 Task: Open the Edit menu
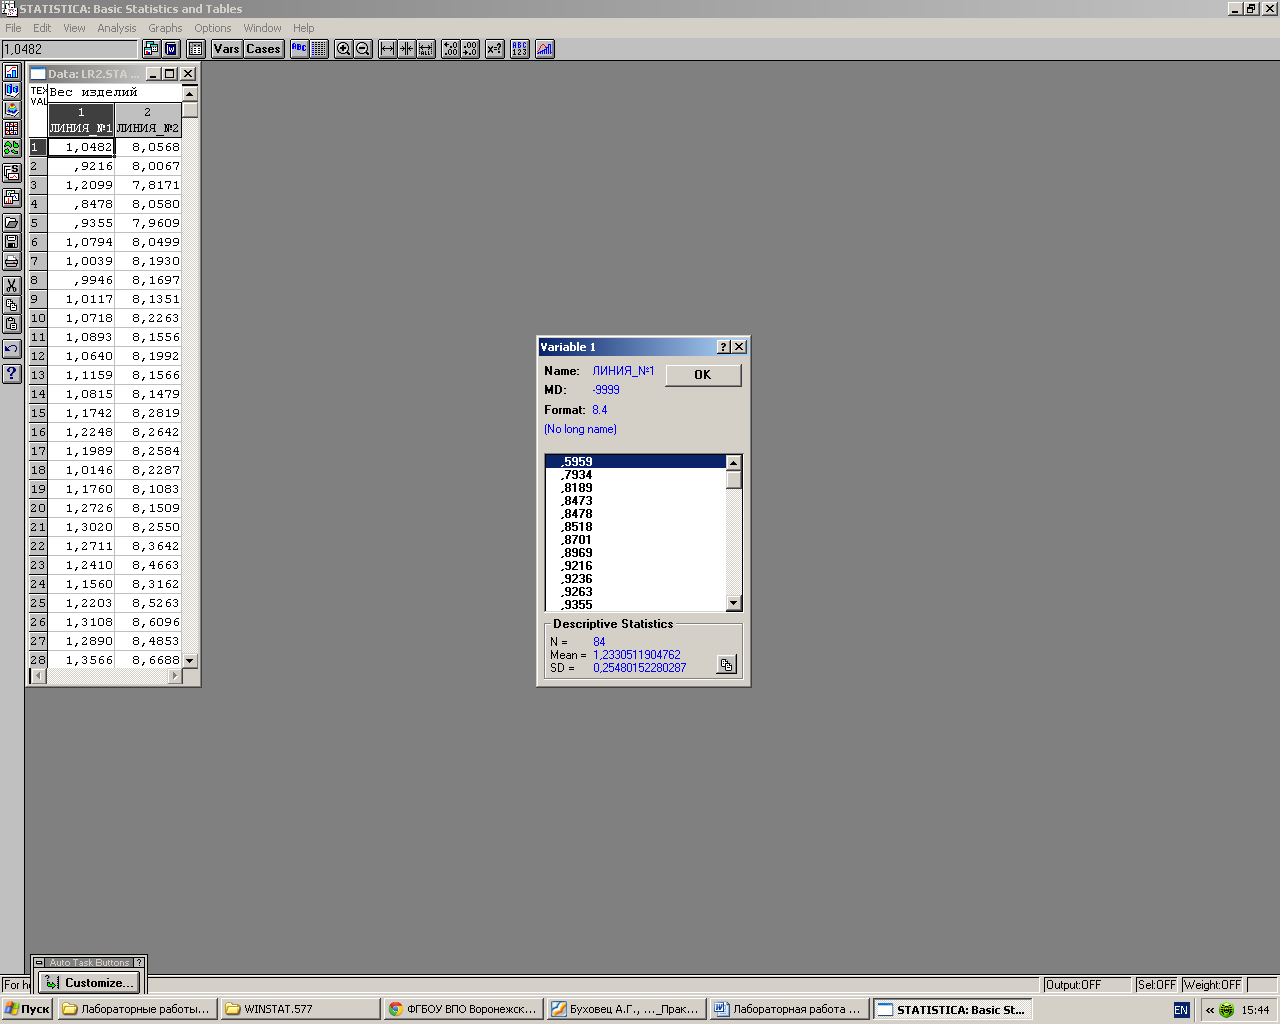[42, 28]
